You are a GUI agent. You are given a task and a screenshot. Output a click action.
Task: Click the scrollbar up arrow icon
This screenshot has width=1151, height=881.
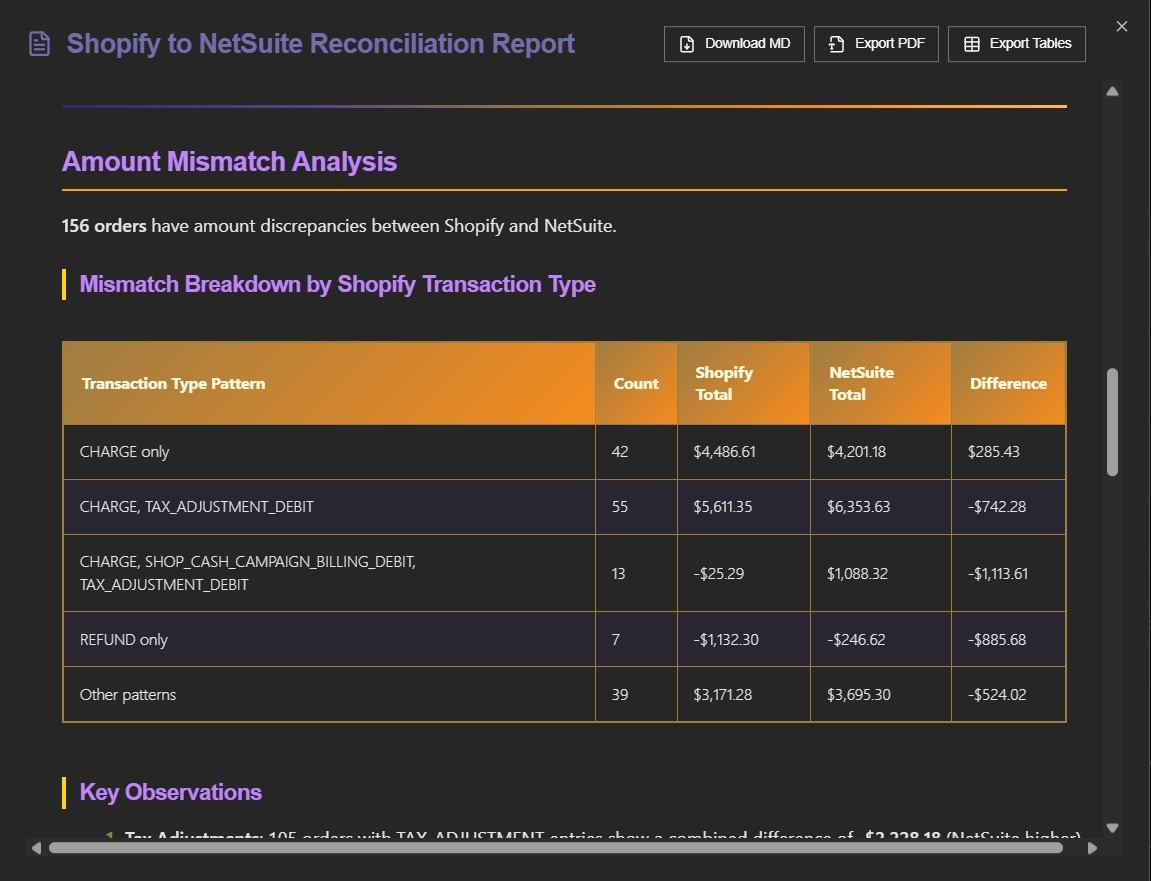click(1112, 90)
